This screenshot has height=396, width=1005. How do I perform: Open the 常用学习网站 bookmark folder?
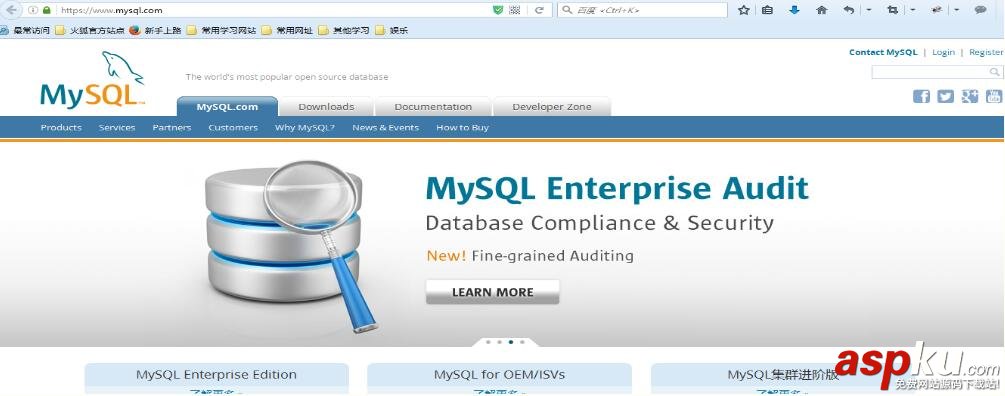[221, 30]
